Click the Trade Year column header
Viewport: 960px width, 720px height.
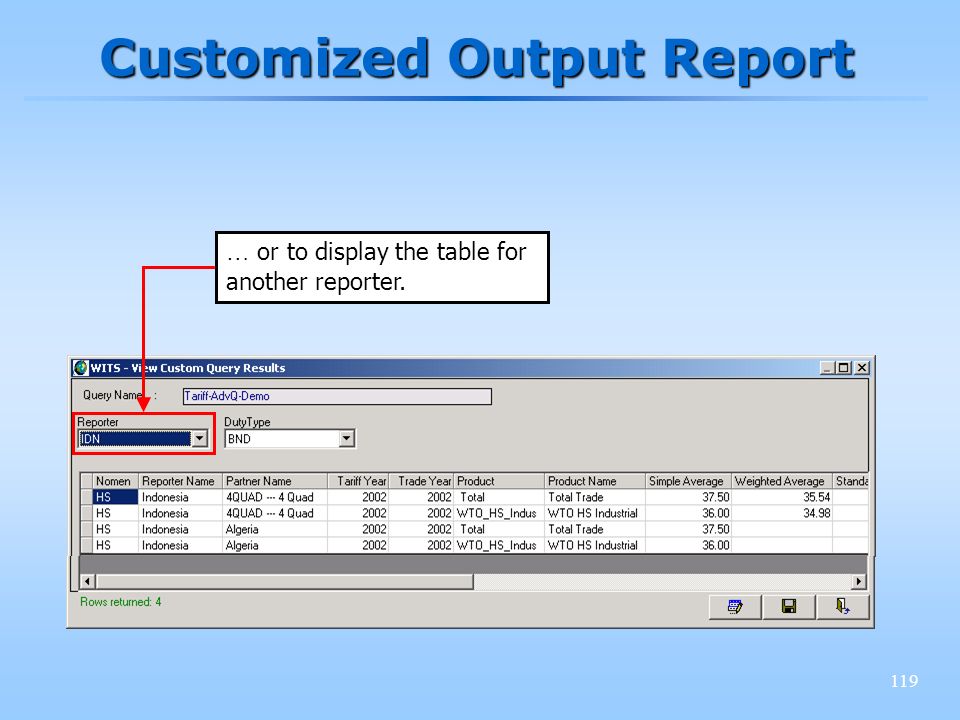(422, 481)
